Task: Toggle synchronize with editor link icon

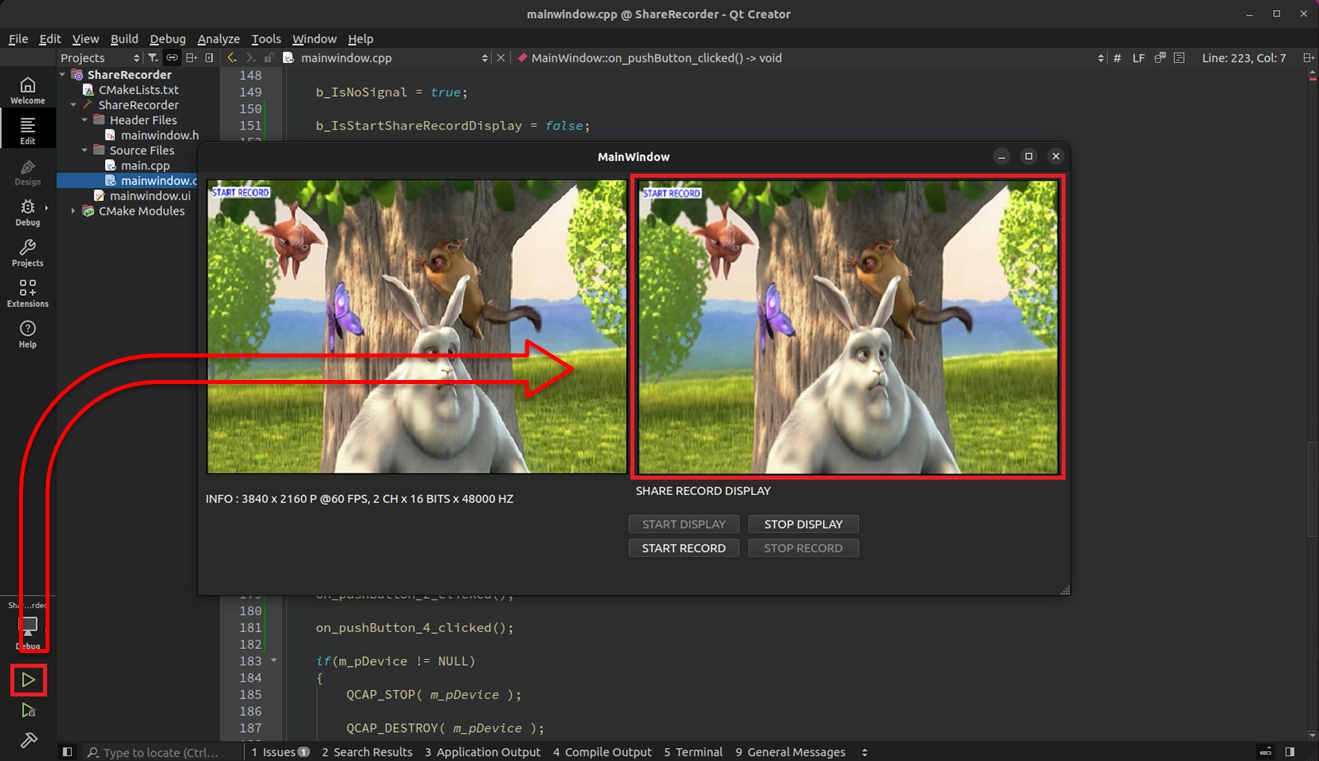Action: tap(172, 58)
